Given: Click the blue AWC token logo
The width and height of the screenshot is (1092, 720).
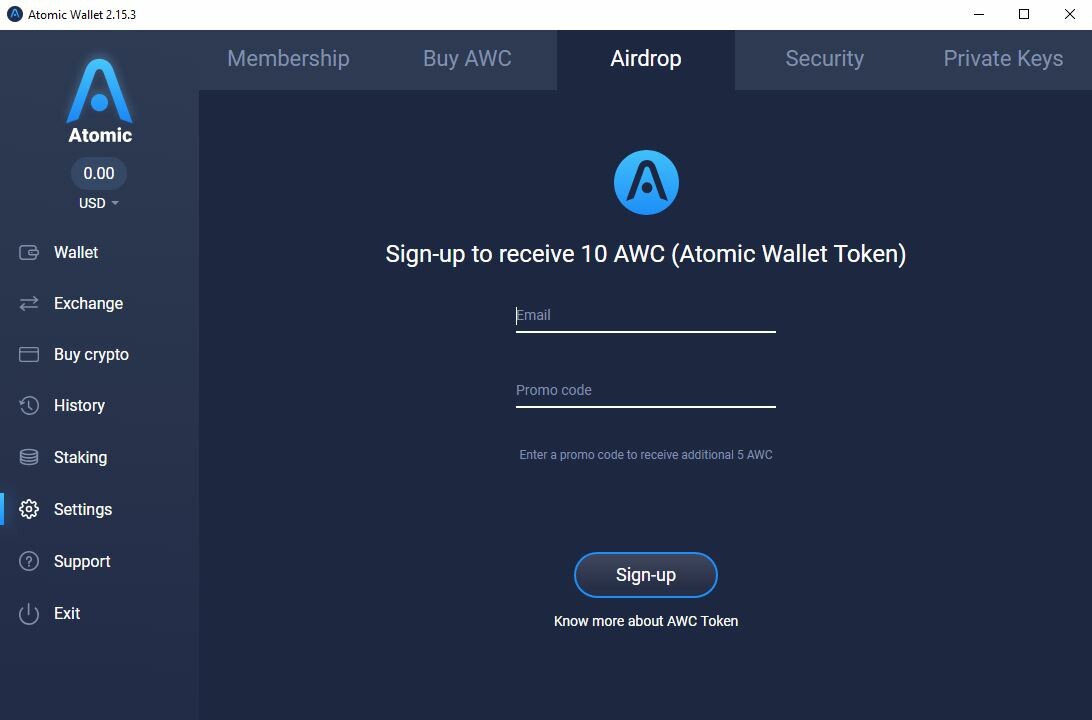Looking at the screenshot, I should coord(646,182).
